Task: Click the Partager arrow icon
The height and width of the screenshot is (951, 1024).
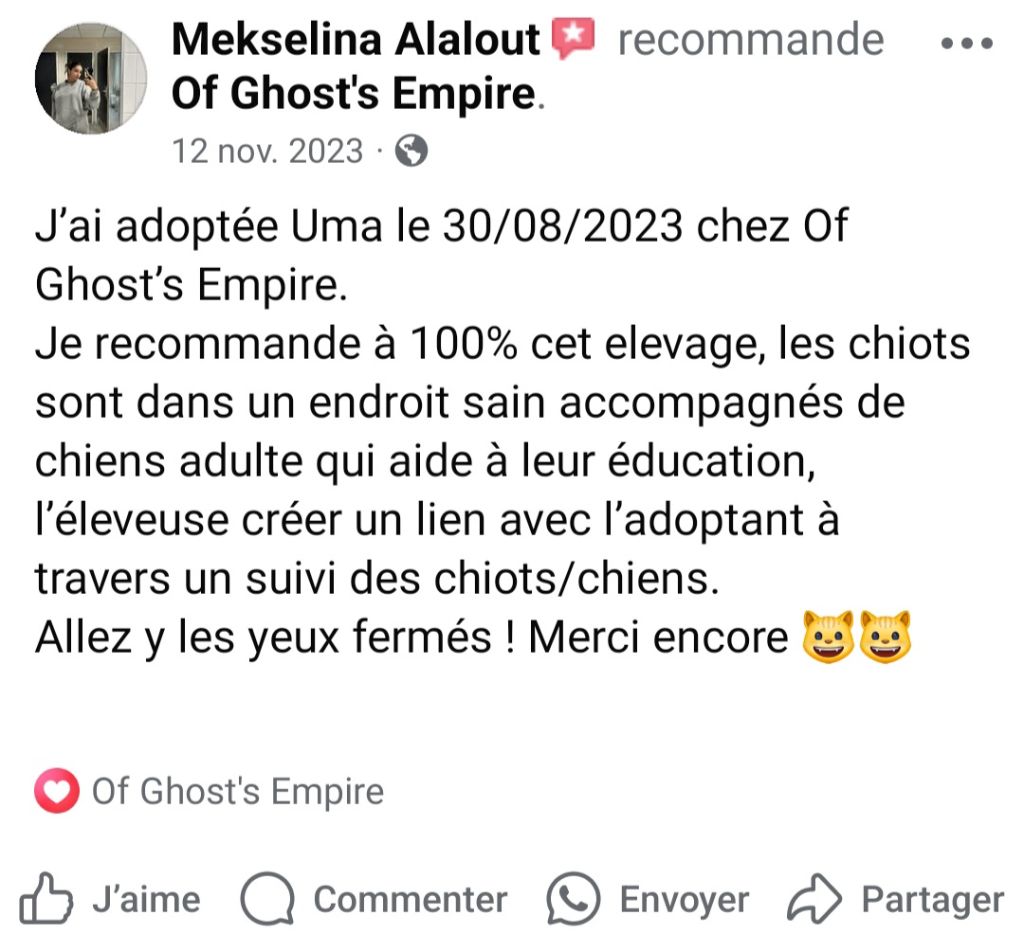Action: tap(814, 899)
